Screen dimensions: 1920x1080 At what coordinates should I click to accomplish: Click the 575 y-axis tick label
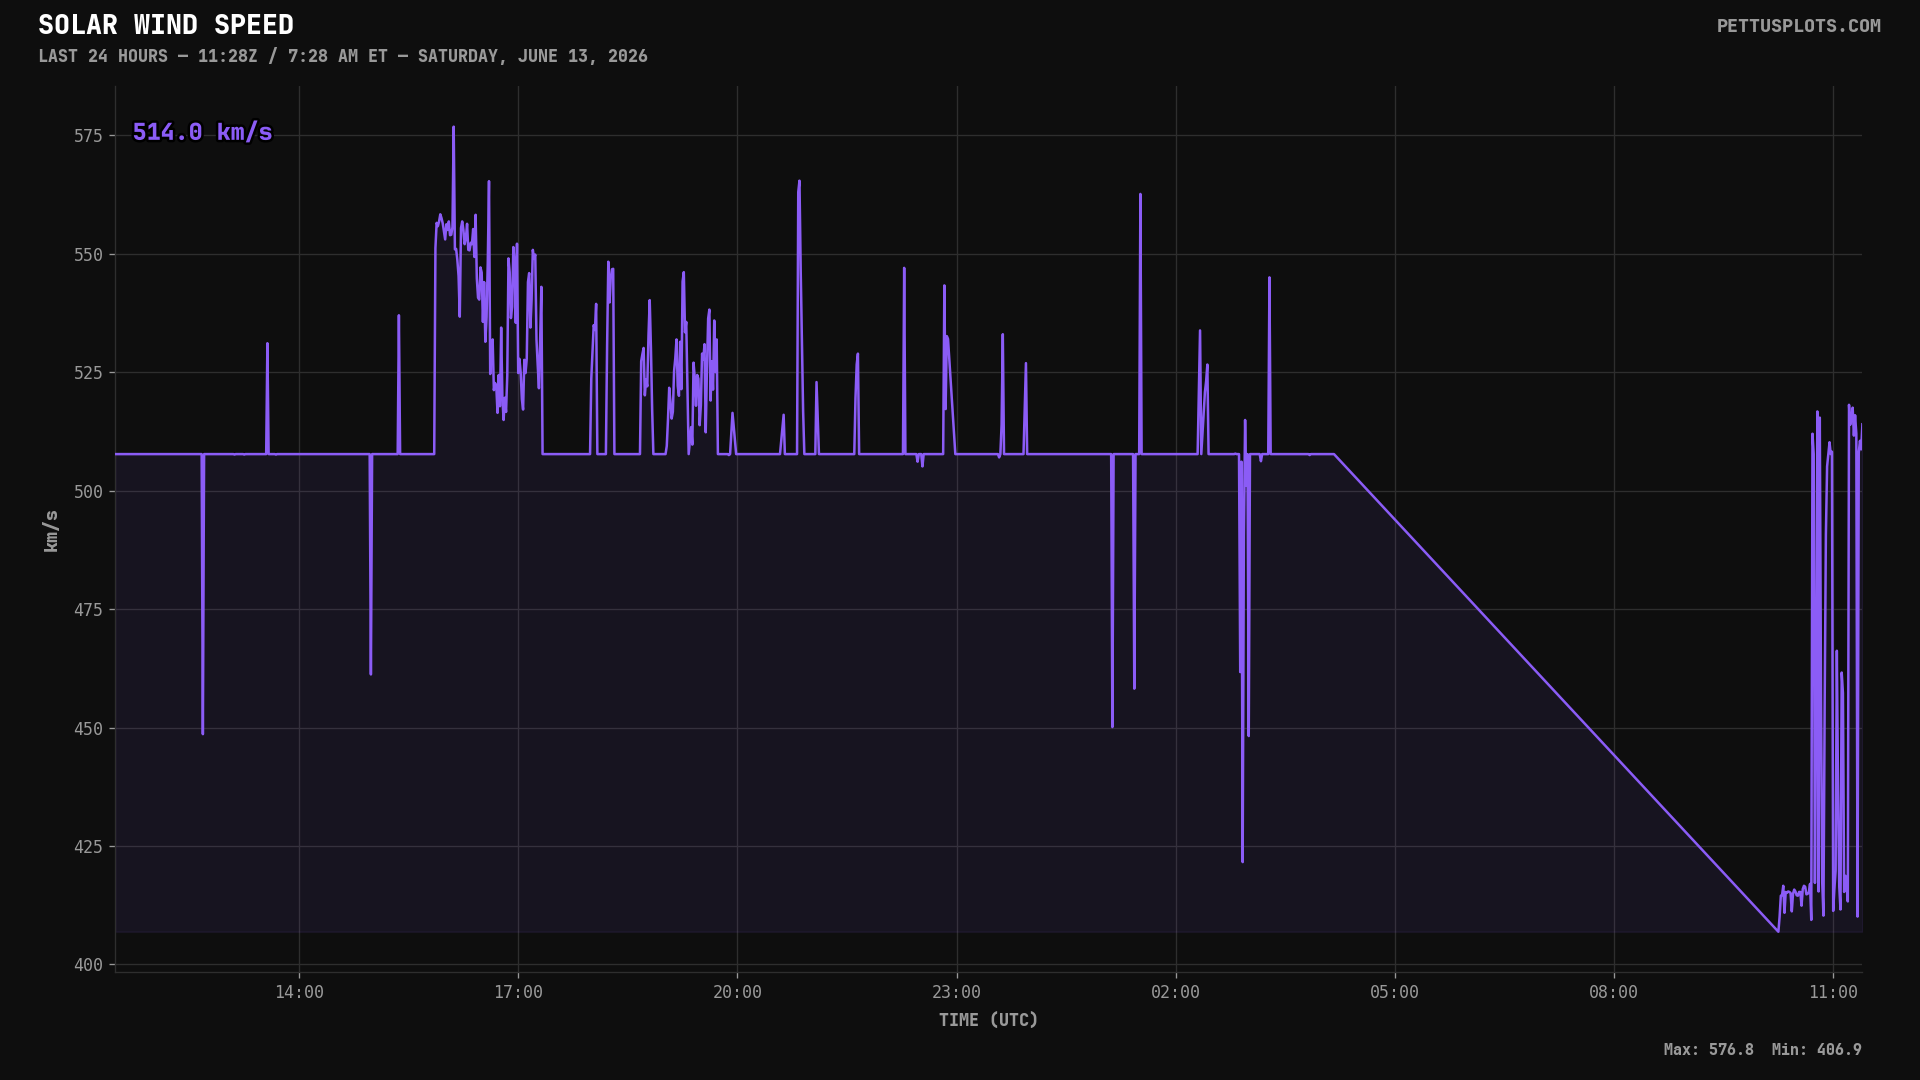(88, 136)
